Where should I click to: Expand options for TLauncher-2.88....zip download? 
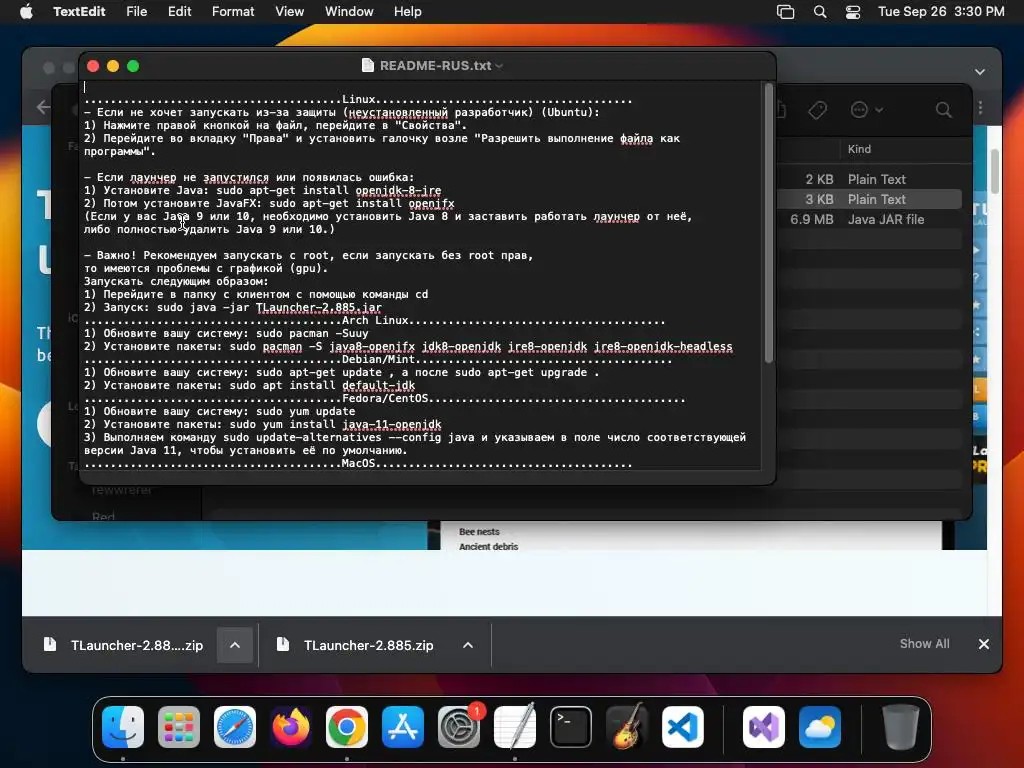coord(235,645)
